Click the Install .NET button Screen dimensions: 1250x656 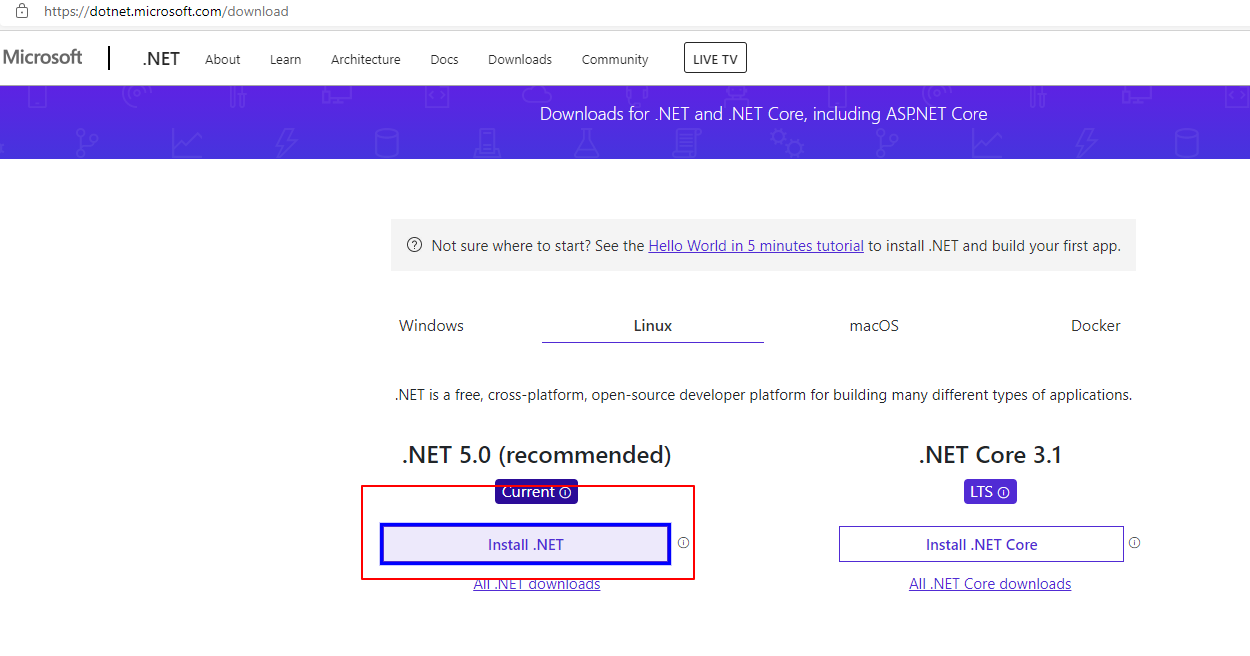pos(525,544)
